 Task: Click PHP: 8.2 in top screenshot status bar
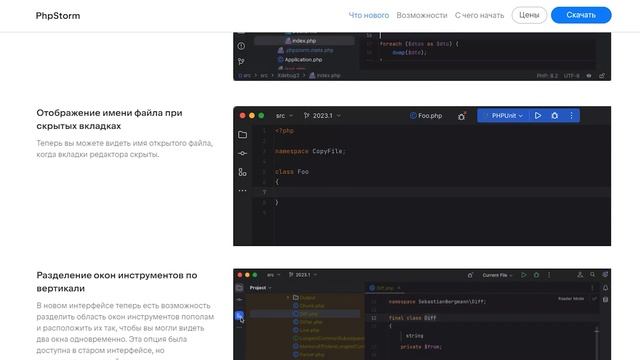pos(547,76)
